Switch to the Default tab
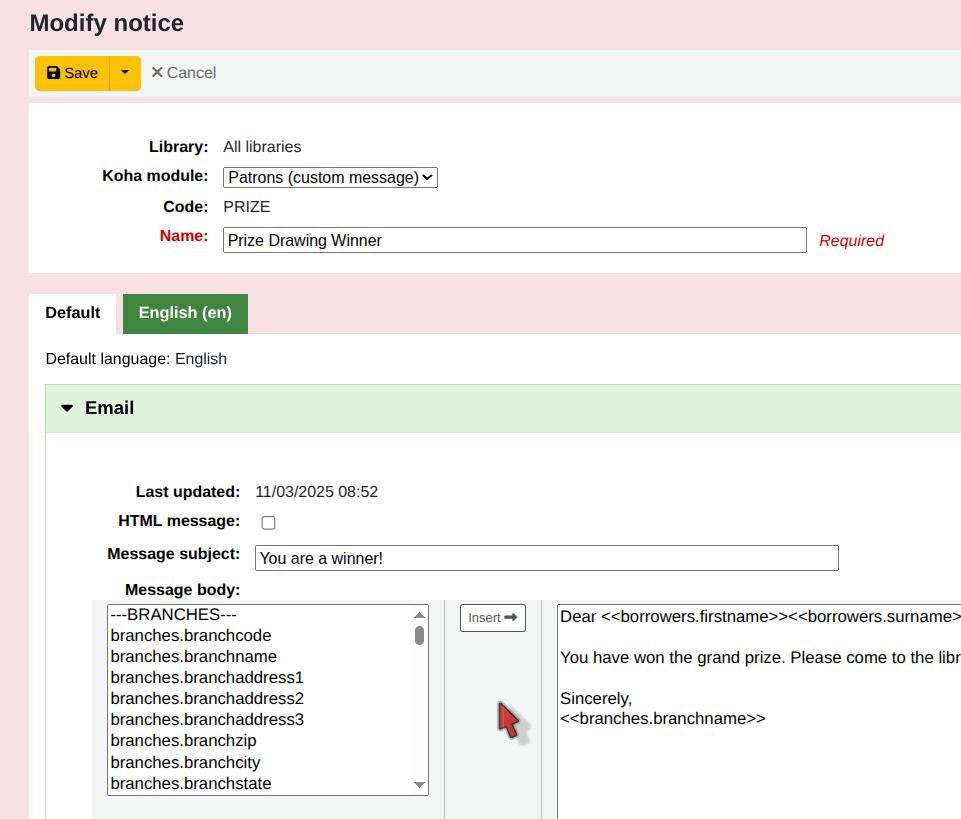The height and width of the screenshot is (819, 961). (73, 313)
